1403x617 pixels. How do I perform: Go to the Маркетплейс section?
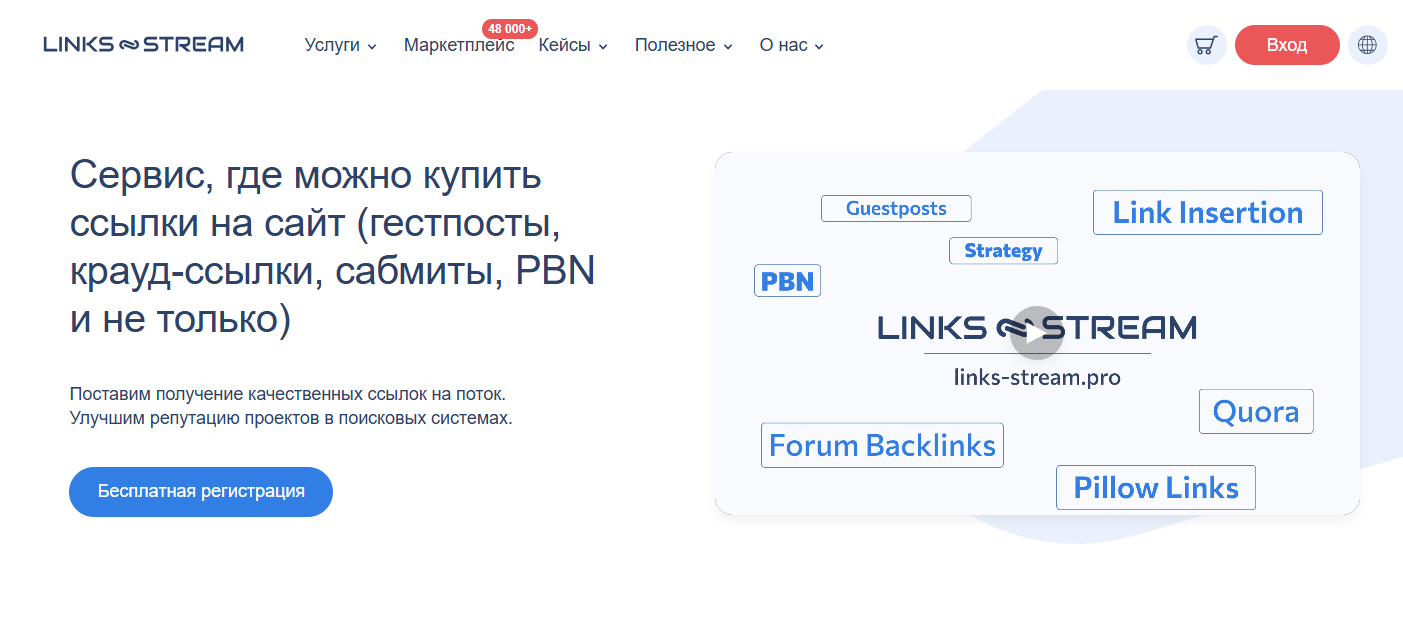coord(459,45)
